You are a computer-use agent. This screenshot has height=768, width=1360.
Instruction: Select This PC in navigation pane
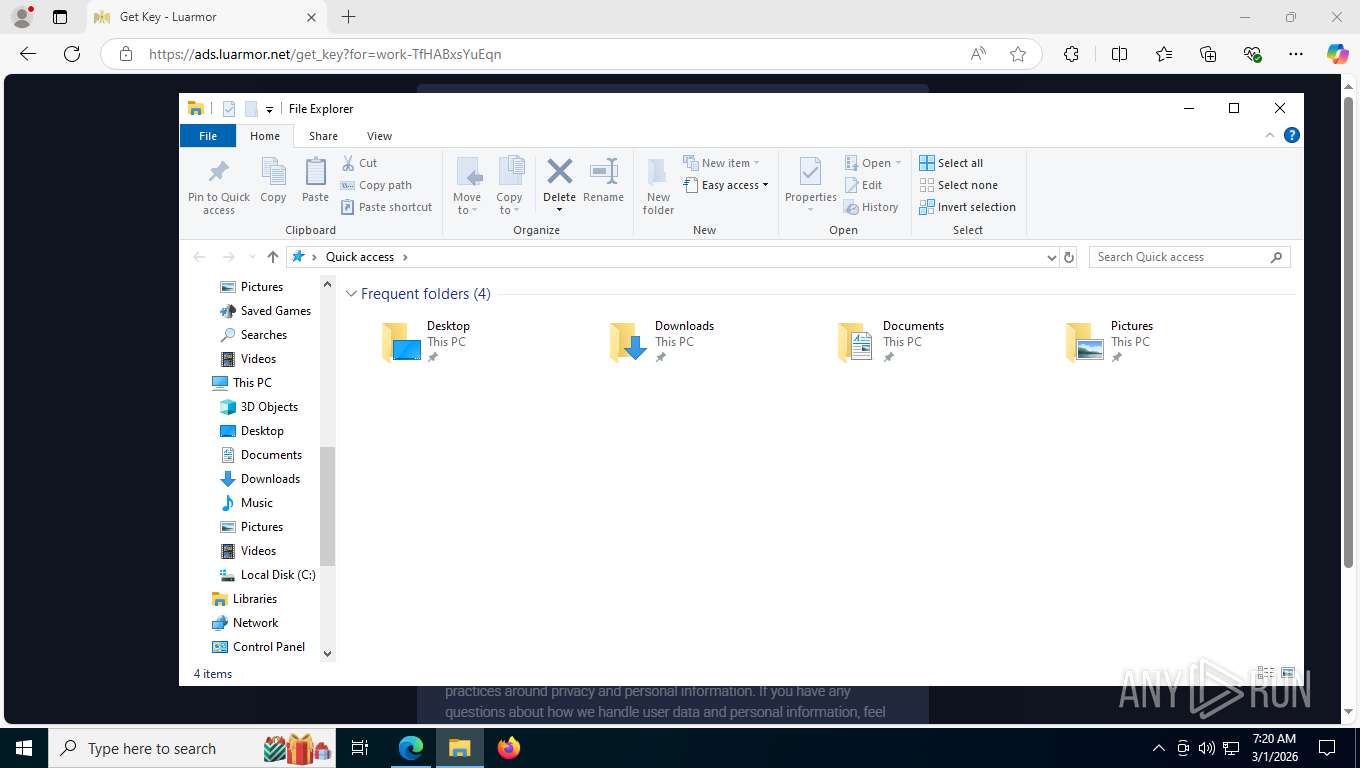tap(241, 383)
